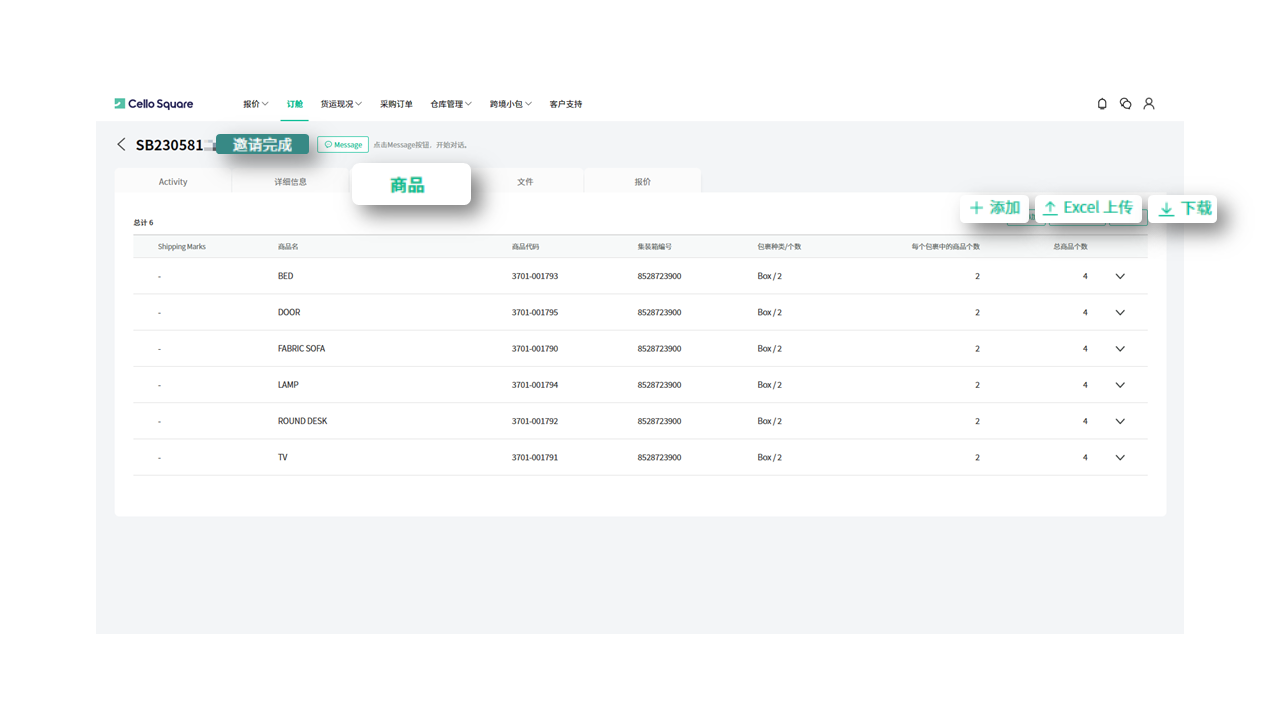This screenshot has height=720, width=1280.
Task: Click the 添加 add button
Action: coord(994,208)
